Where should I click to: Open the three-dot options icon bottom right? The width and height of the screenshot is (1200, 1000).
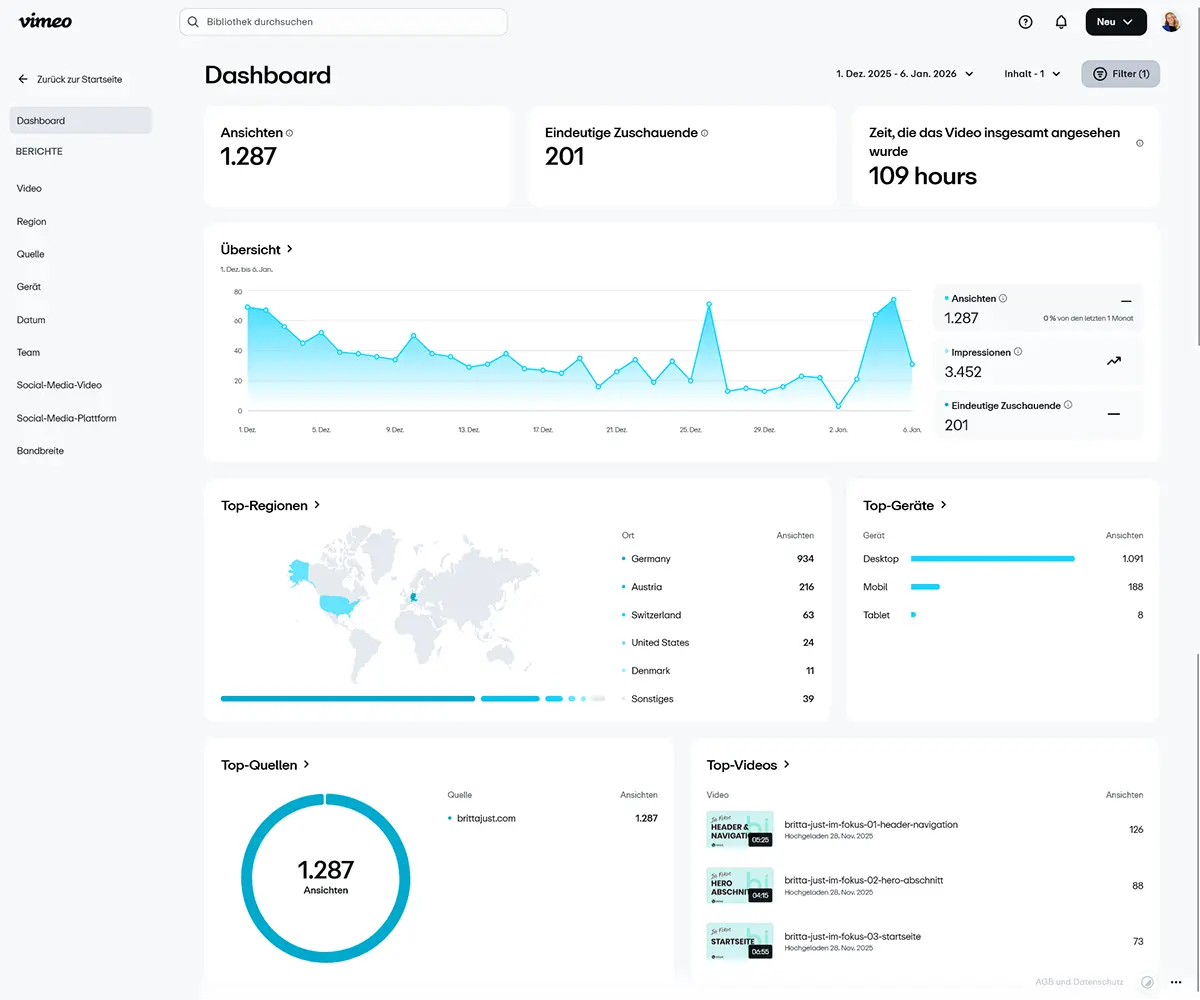[1175, 982]
